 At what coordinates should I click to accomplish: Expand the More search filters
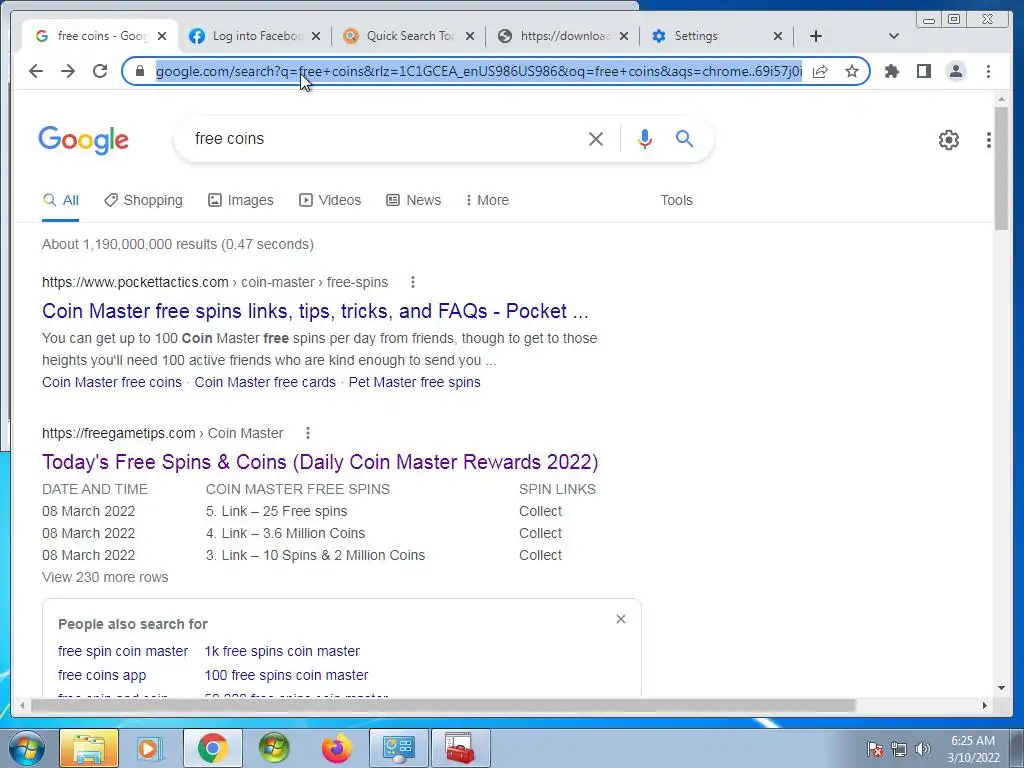click(x=487, y=200)
